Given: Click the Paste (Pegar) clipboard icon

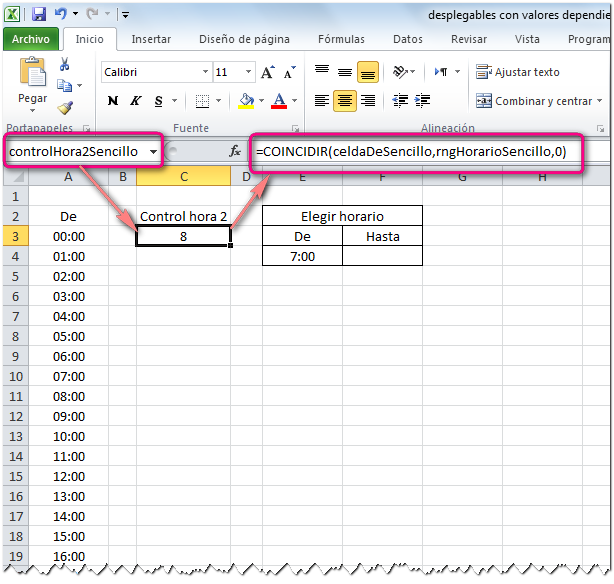Looking at the screenshot, I should [x=33, y=78].
